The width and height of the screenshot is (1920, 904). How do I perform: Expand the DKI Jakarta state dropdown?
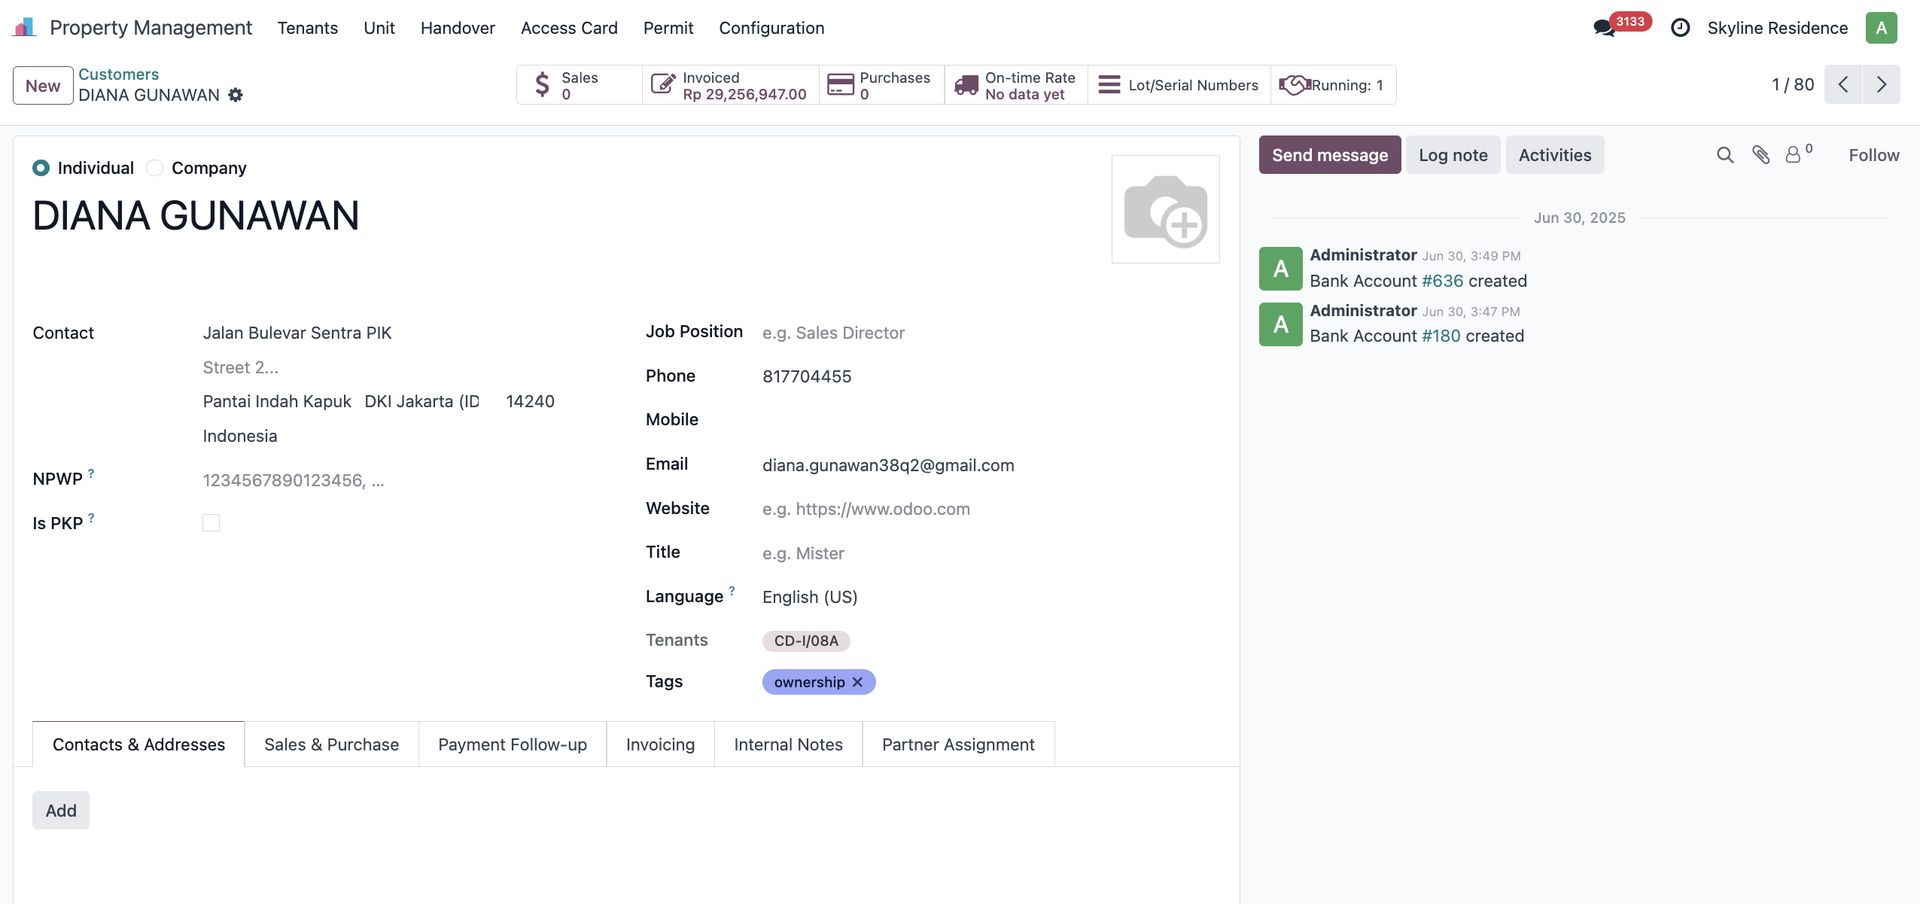[422, 402]
